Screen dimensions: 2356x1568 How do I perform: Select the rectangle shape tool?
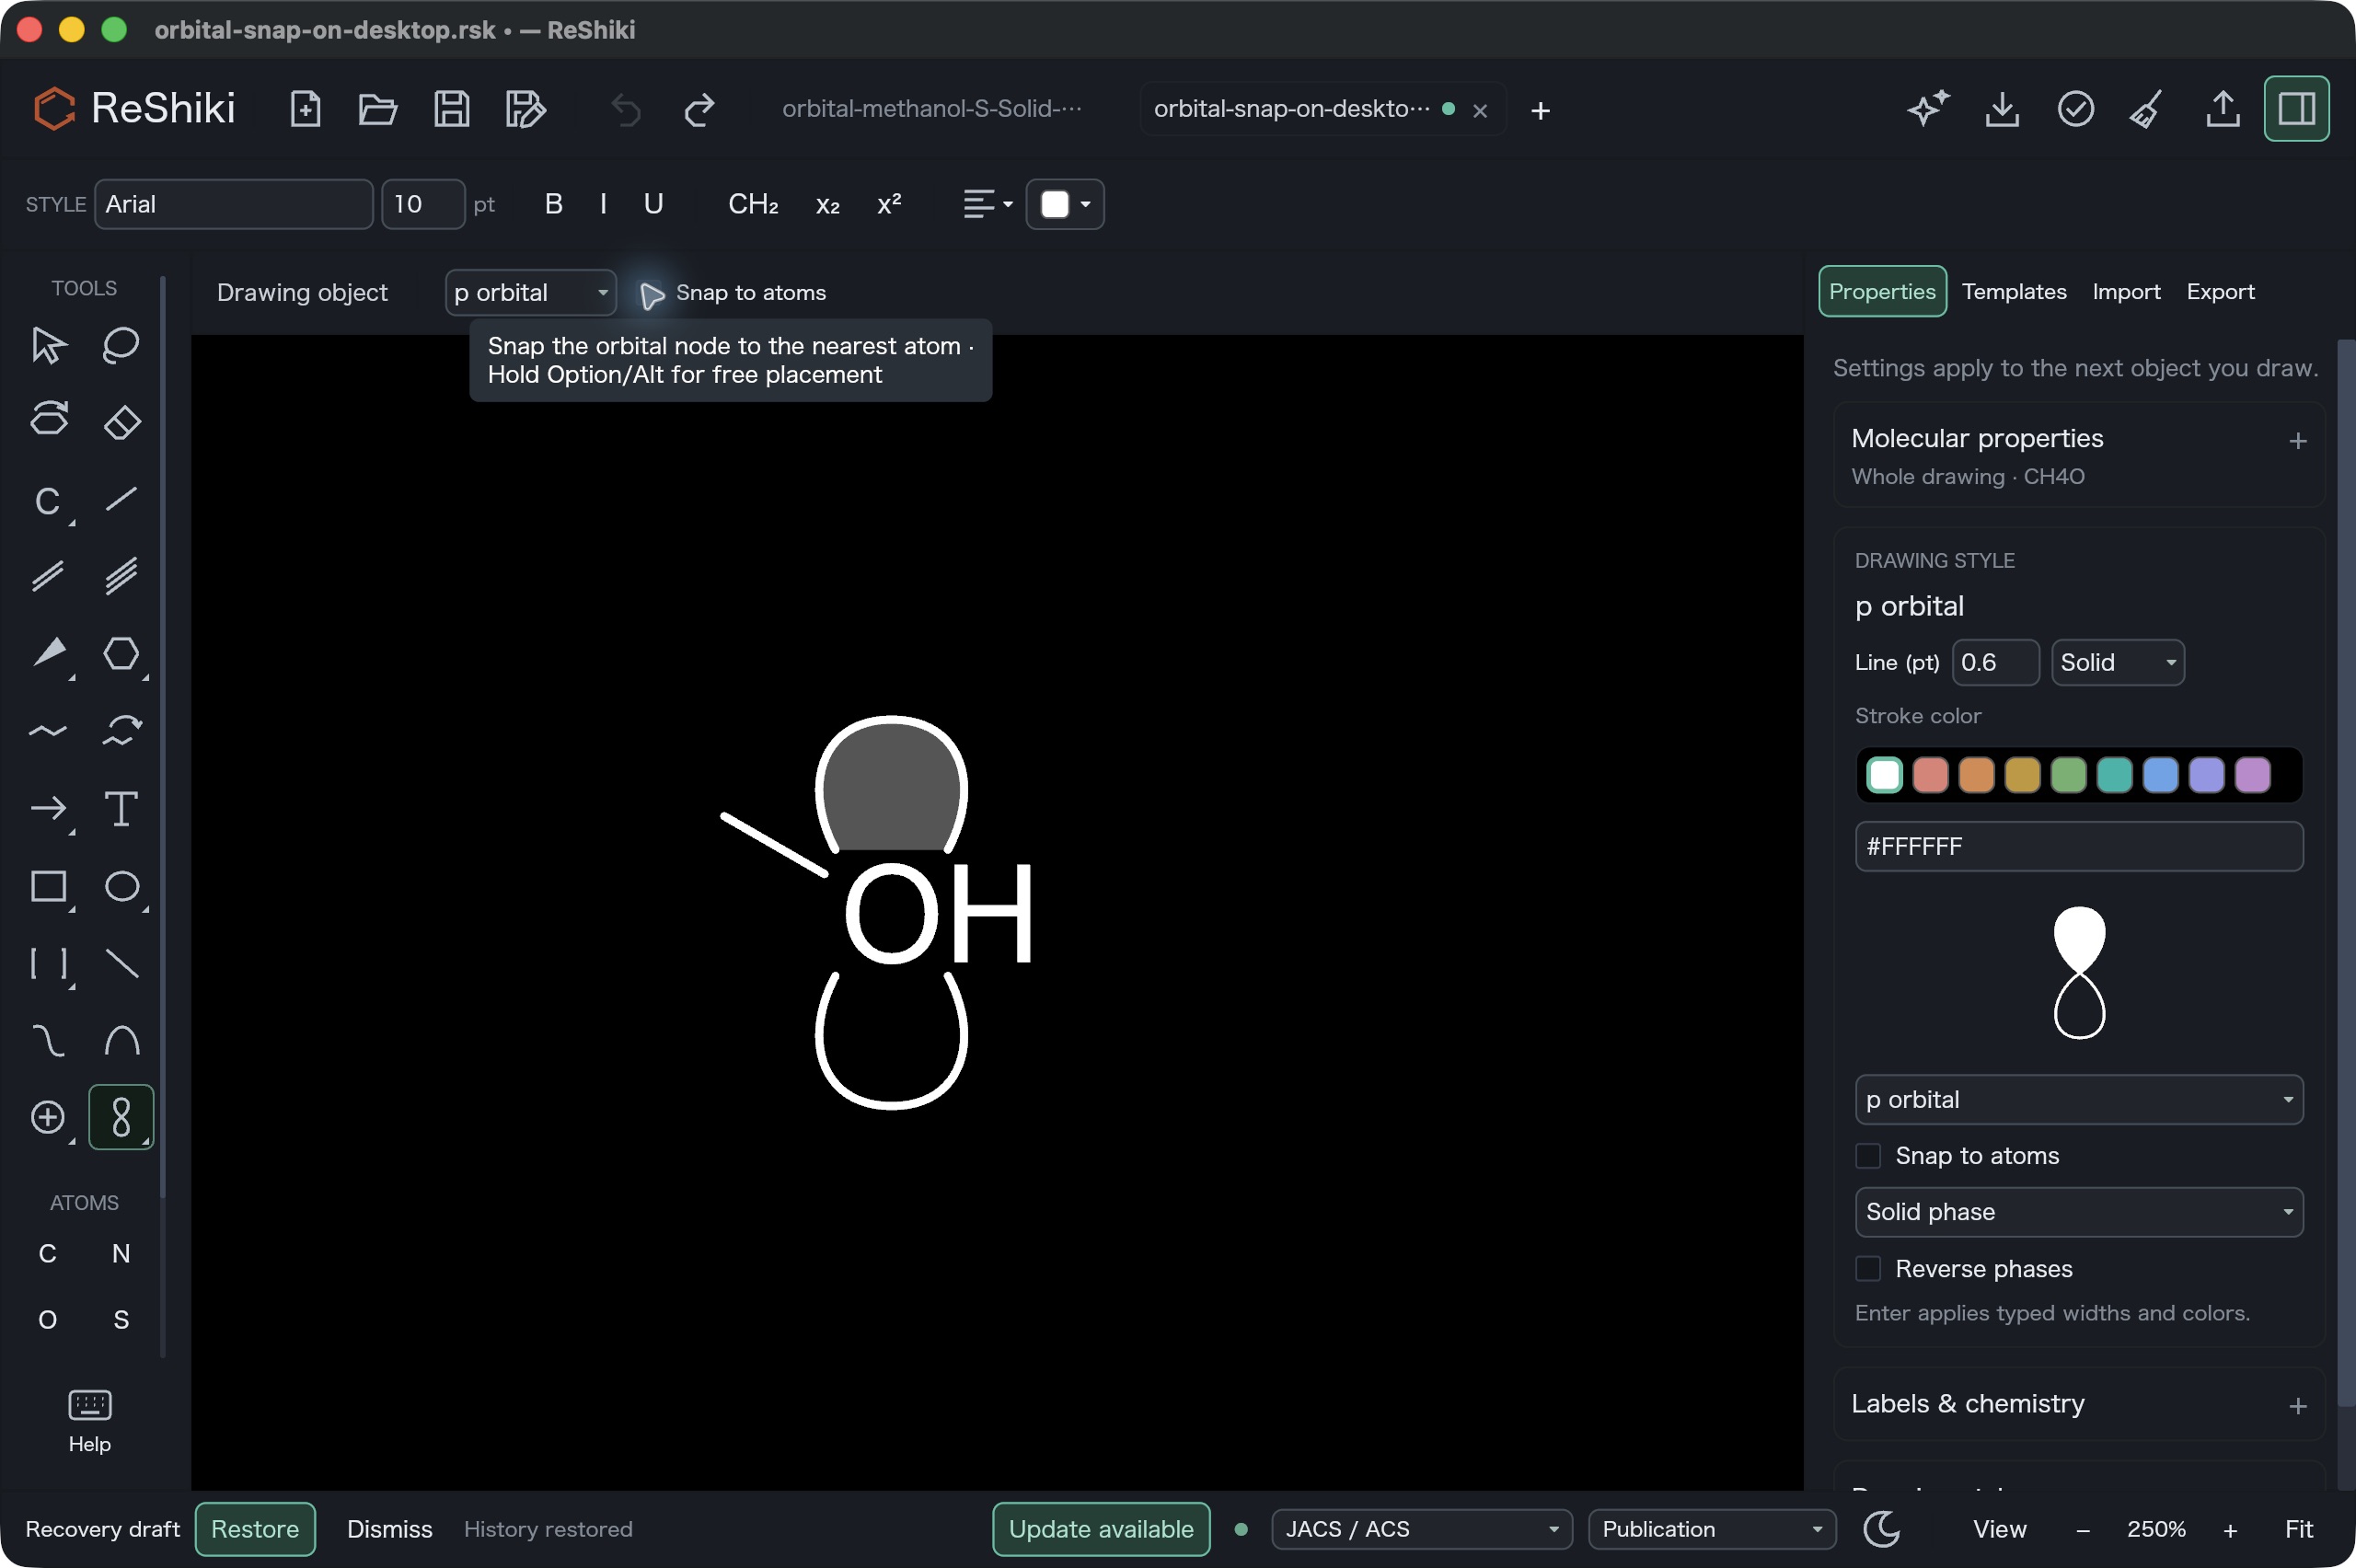pos(48,886)
